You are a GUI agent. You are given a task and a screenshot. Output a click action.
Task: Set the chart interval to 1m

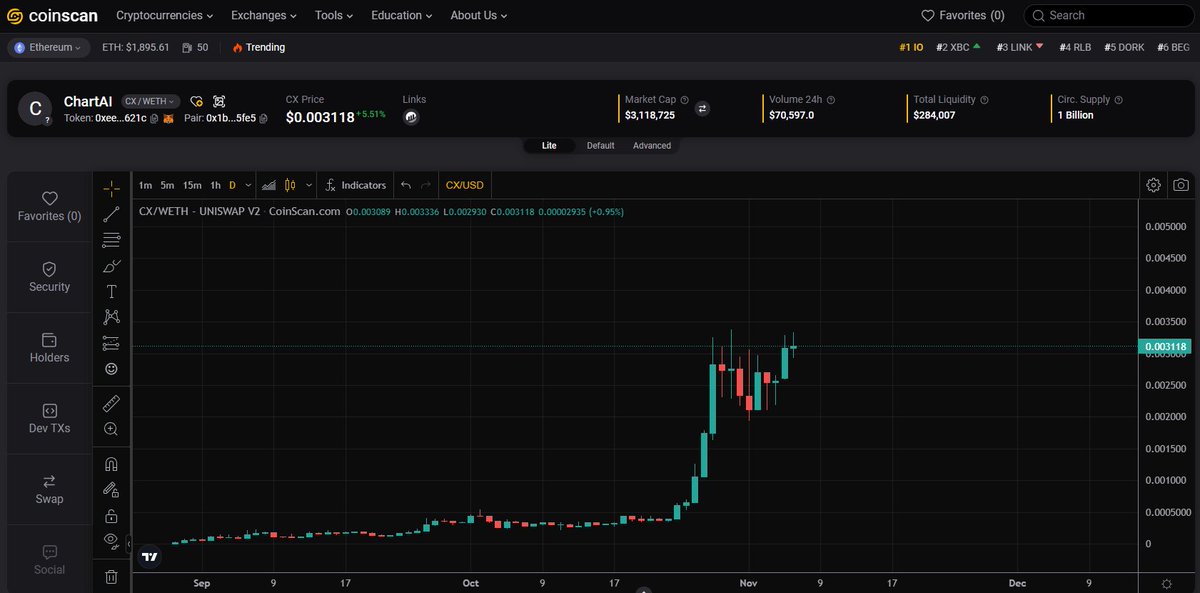click(x=145, y=185)
